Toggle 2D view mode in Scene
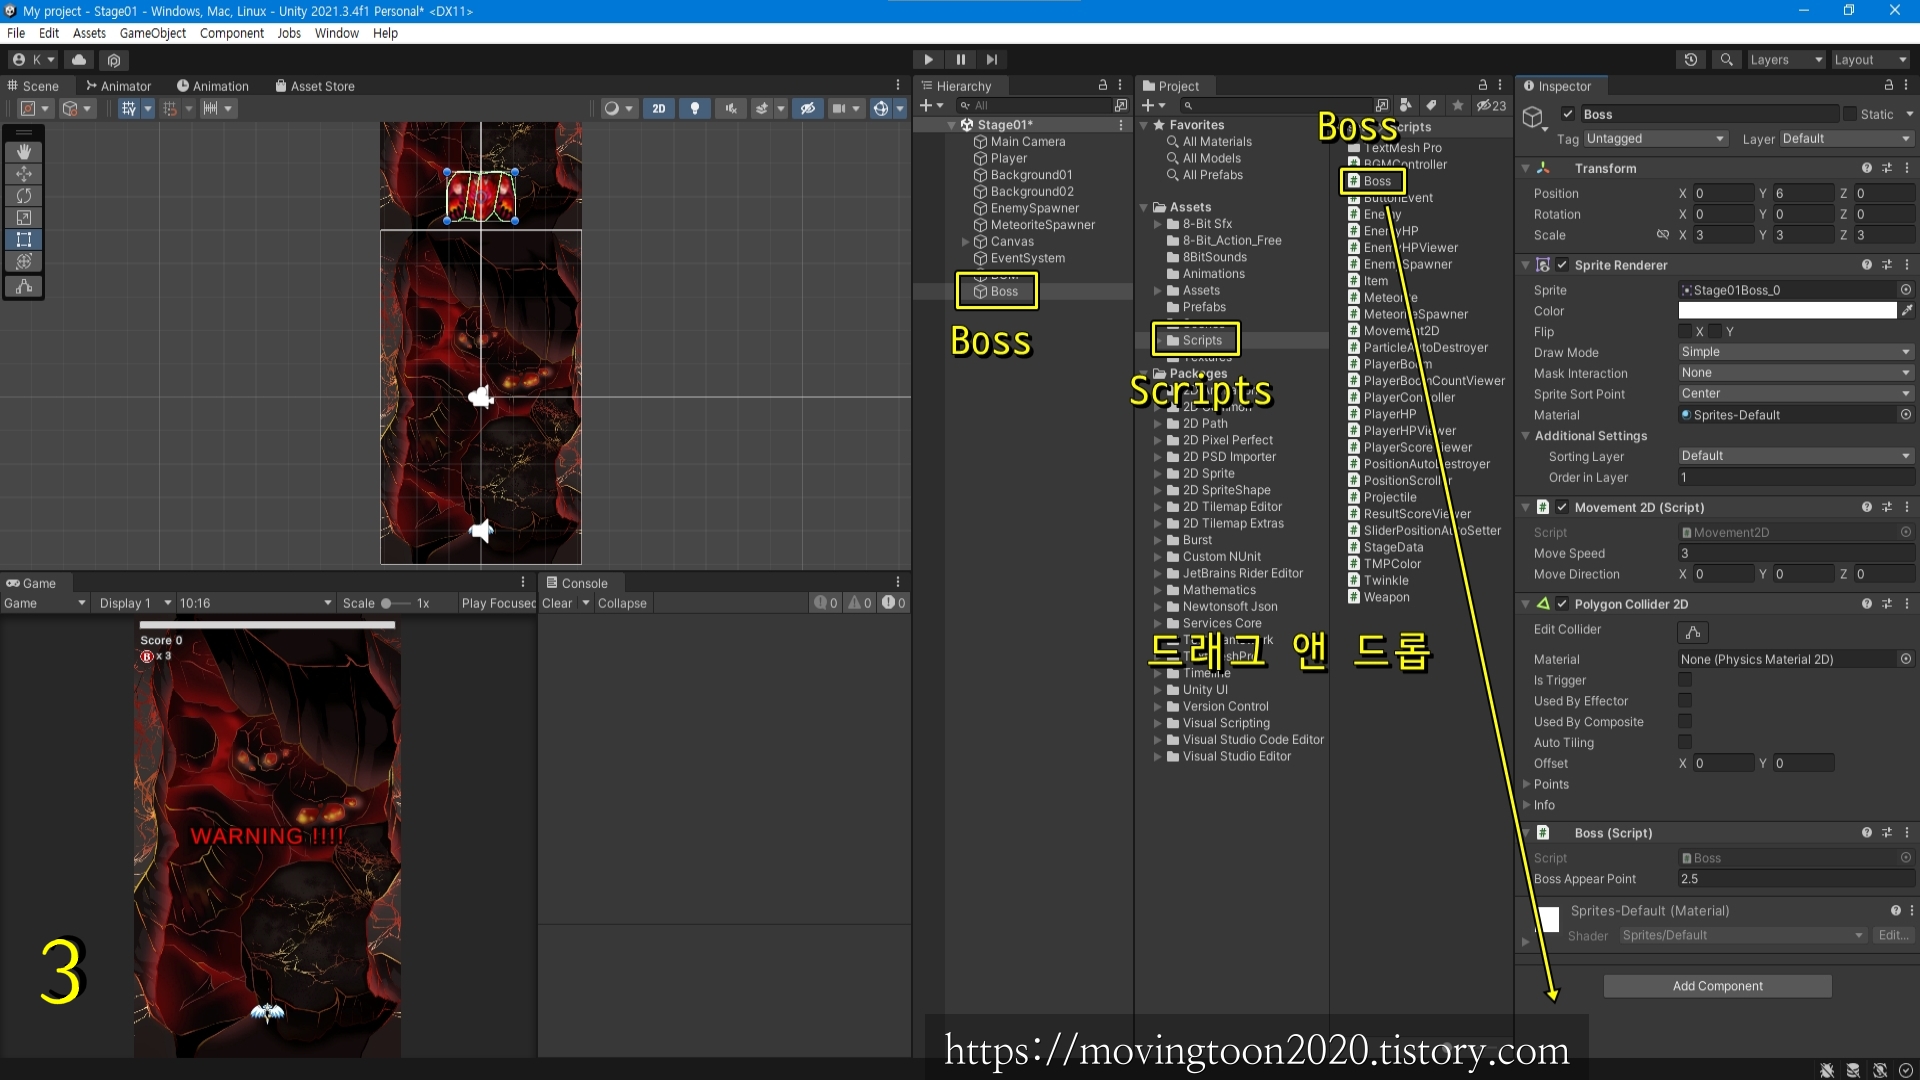 658,109
